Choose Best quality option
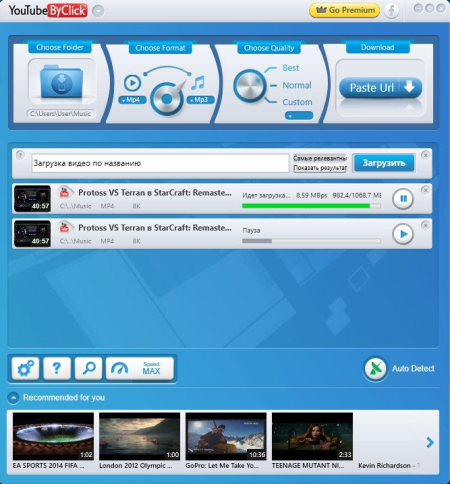The width and height of the screenshot is (450, 484). [x=290, y=68]
